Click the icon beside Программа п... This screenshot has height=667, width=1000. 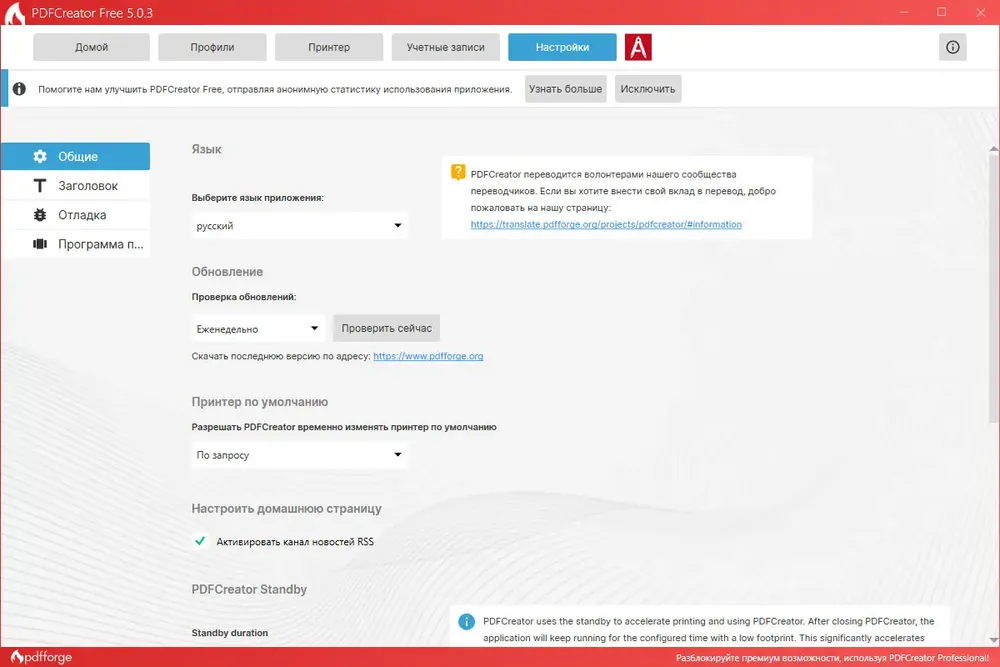tap(40, 244)
